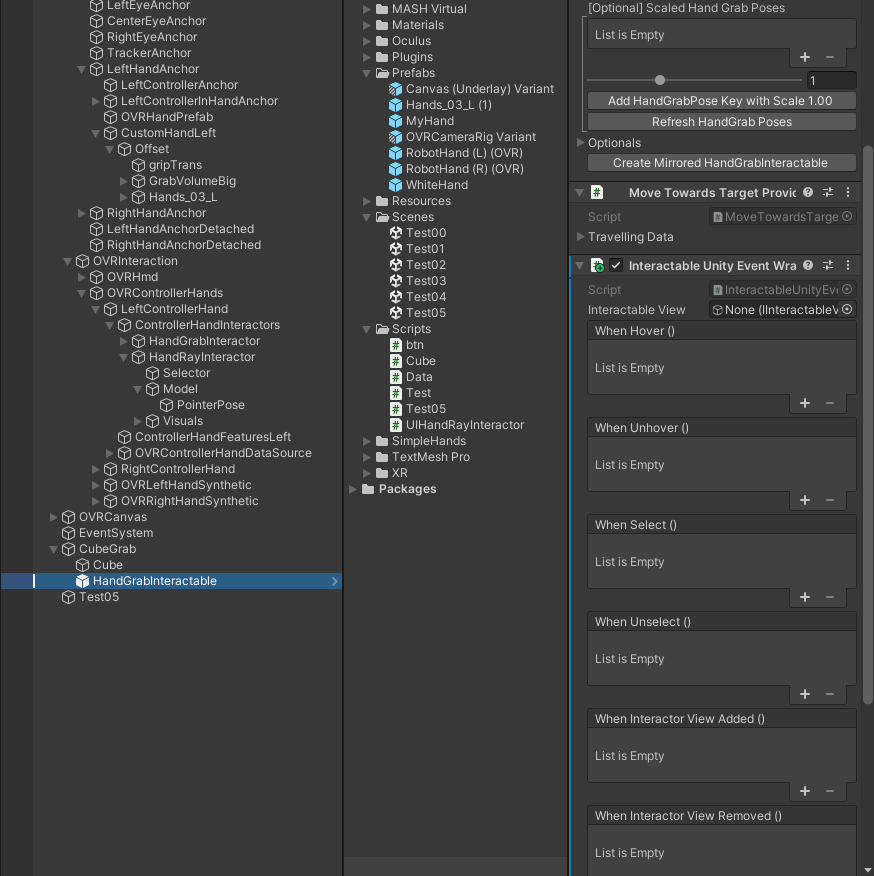This screenshot has height=876, width=874.
Task: Add an entry to the When Hover list
Action: (x=805, y=403)
